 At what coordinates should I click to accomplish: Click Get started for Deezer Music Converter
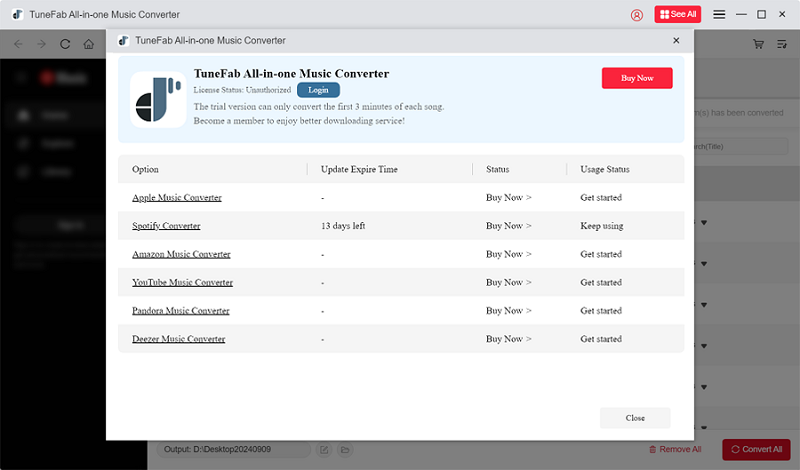[x=601, y=339]
